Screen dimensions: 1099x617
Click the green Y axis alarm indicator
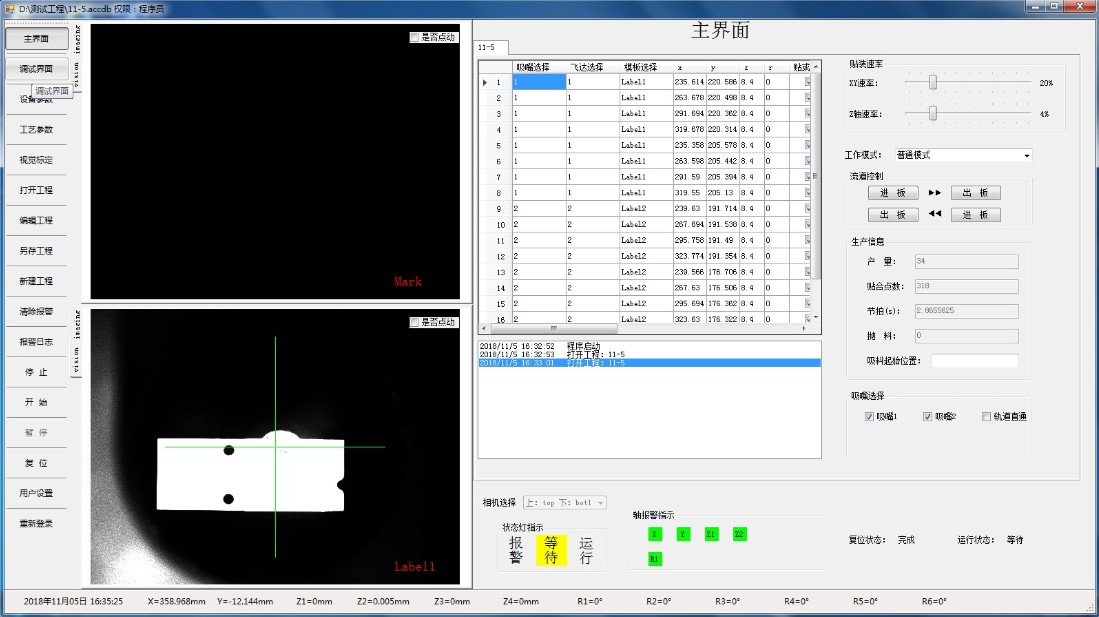tap(683, 534)
